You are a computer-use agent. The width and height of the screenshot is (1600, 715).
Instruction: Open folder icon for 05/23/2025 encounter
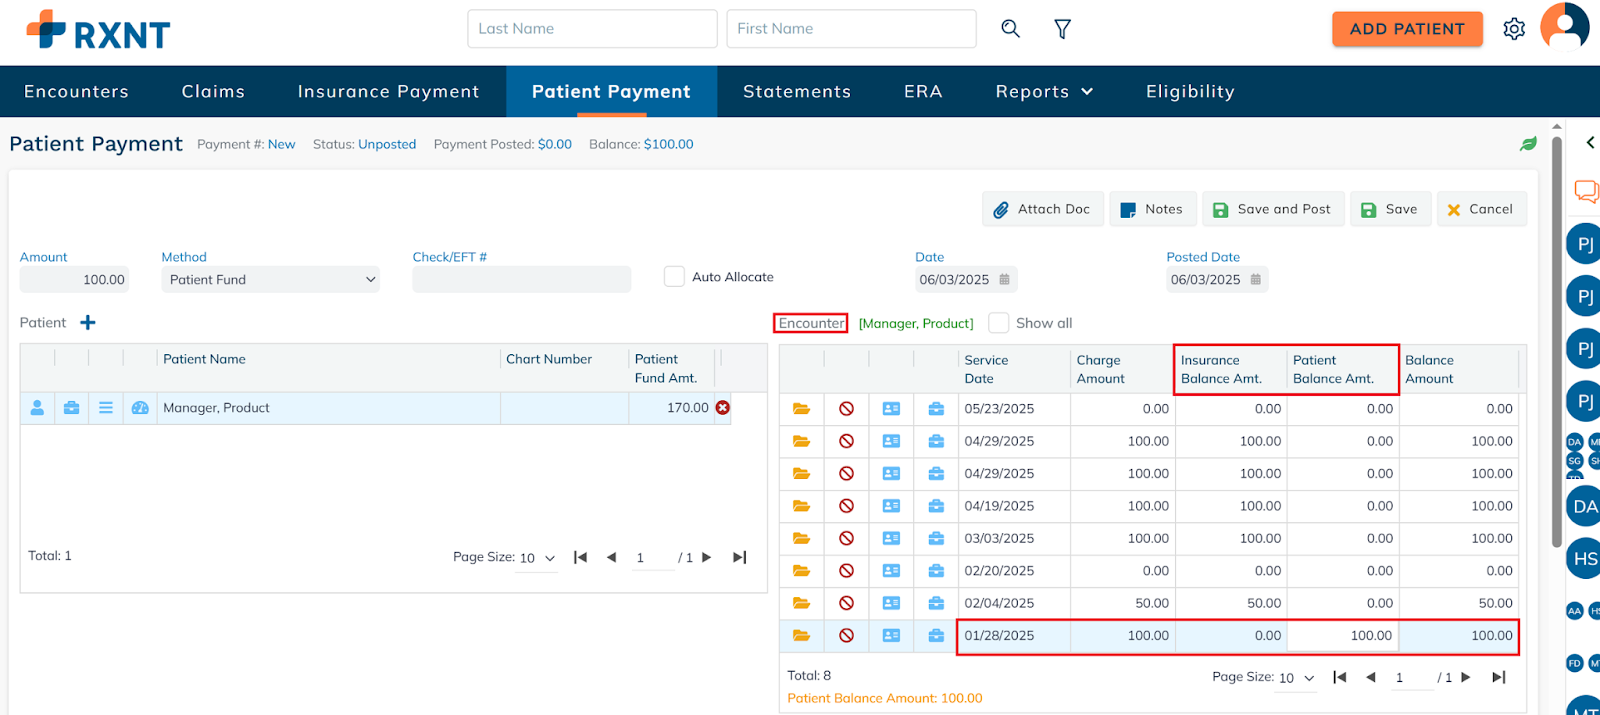[801, 409]
